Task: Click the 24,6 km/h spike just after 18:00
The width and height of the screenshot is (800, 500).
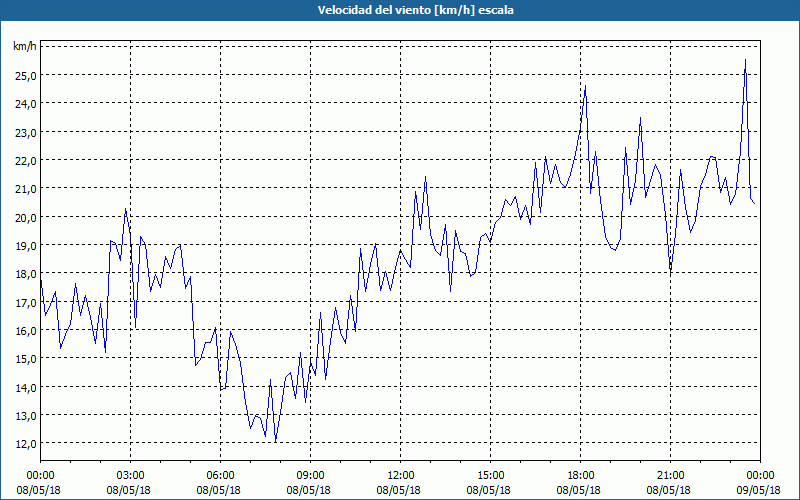Action: coord(585,86)
